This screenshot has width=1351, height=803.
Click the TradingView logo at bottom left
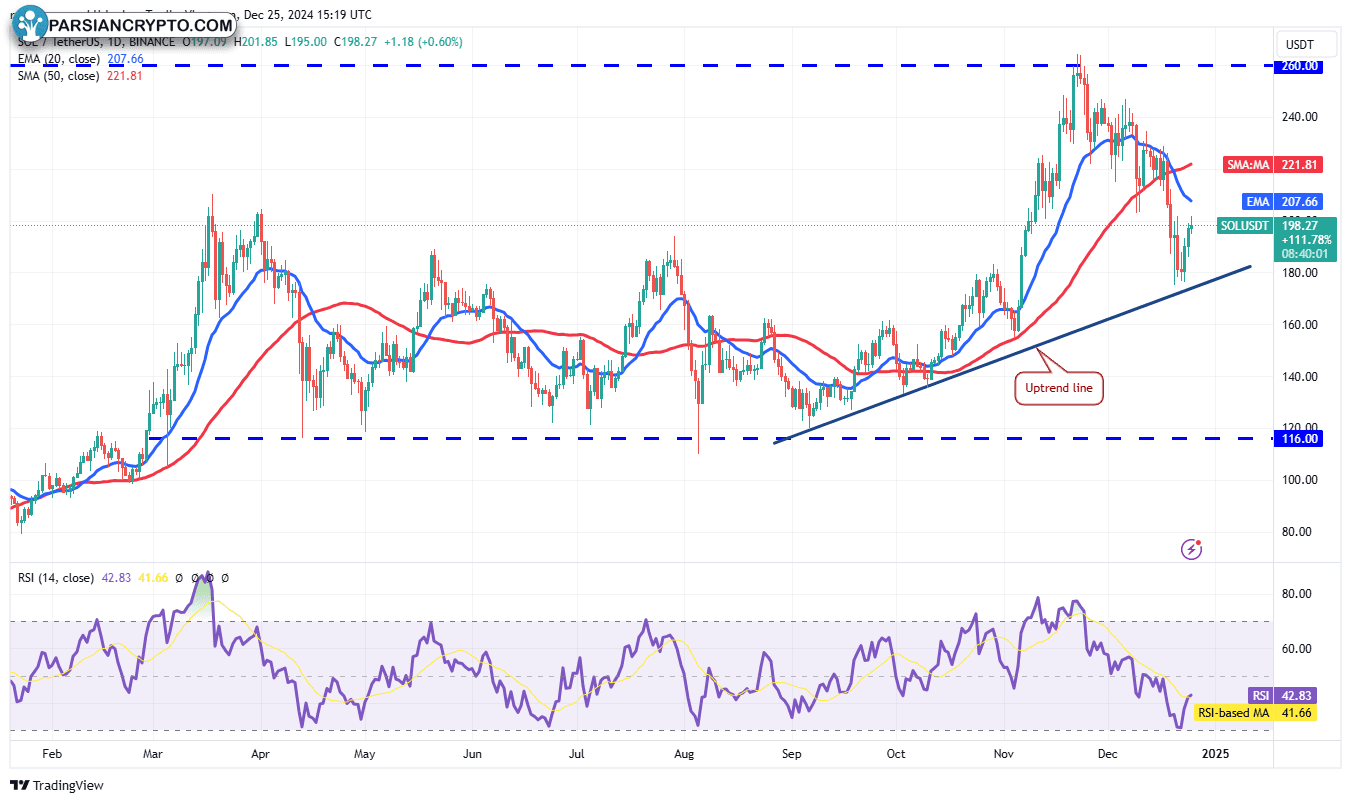[x=57, y=785]
